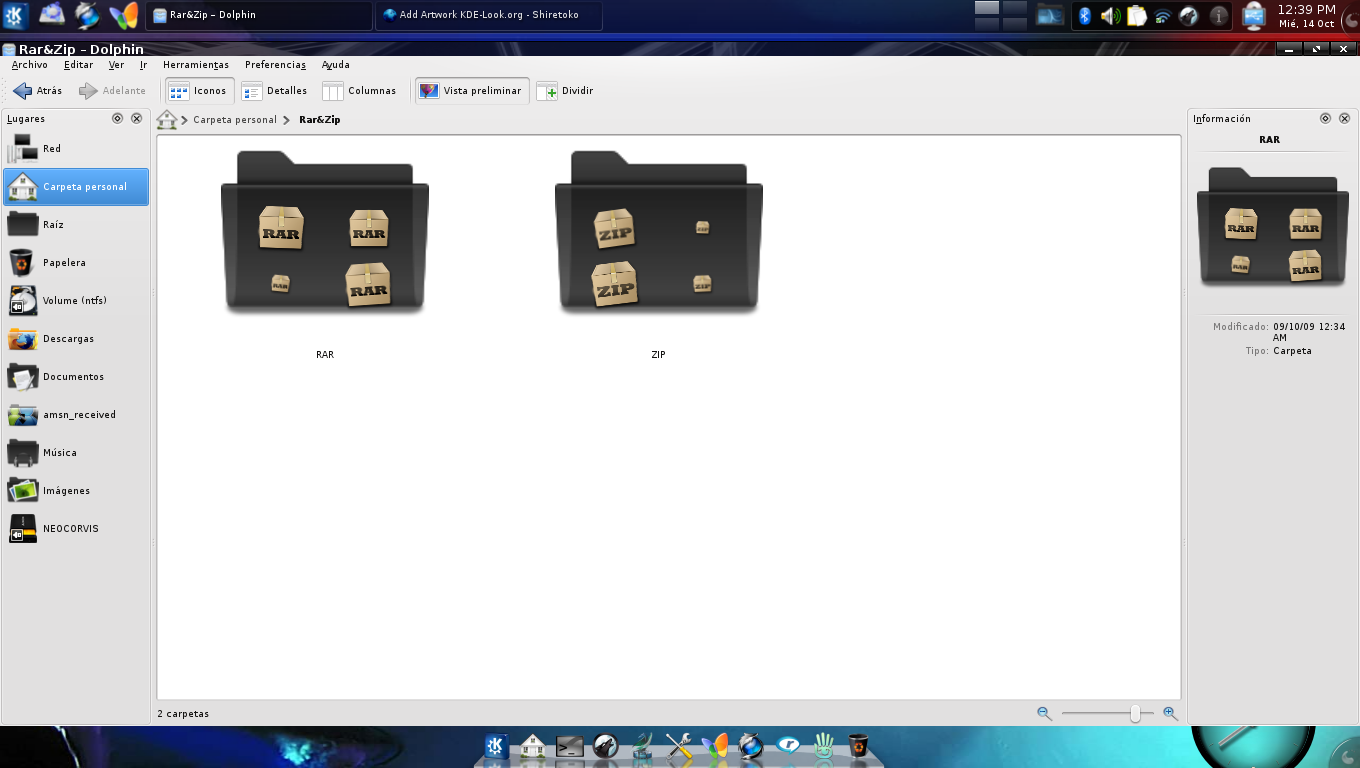1360x768 pixels.
Task: Open the Preferencias menu
Action: 275,65
